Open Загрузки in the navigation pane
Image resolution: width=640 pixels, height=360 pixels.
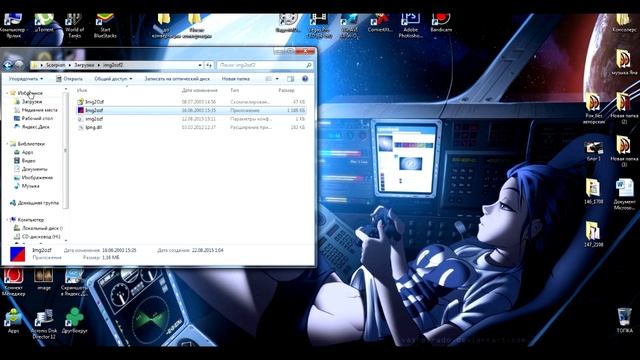point(28,101)
